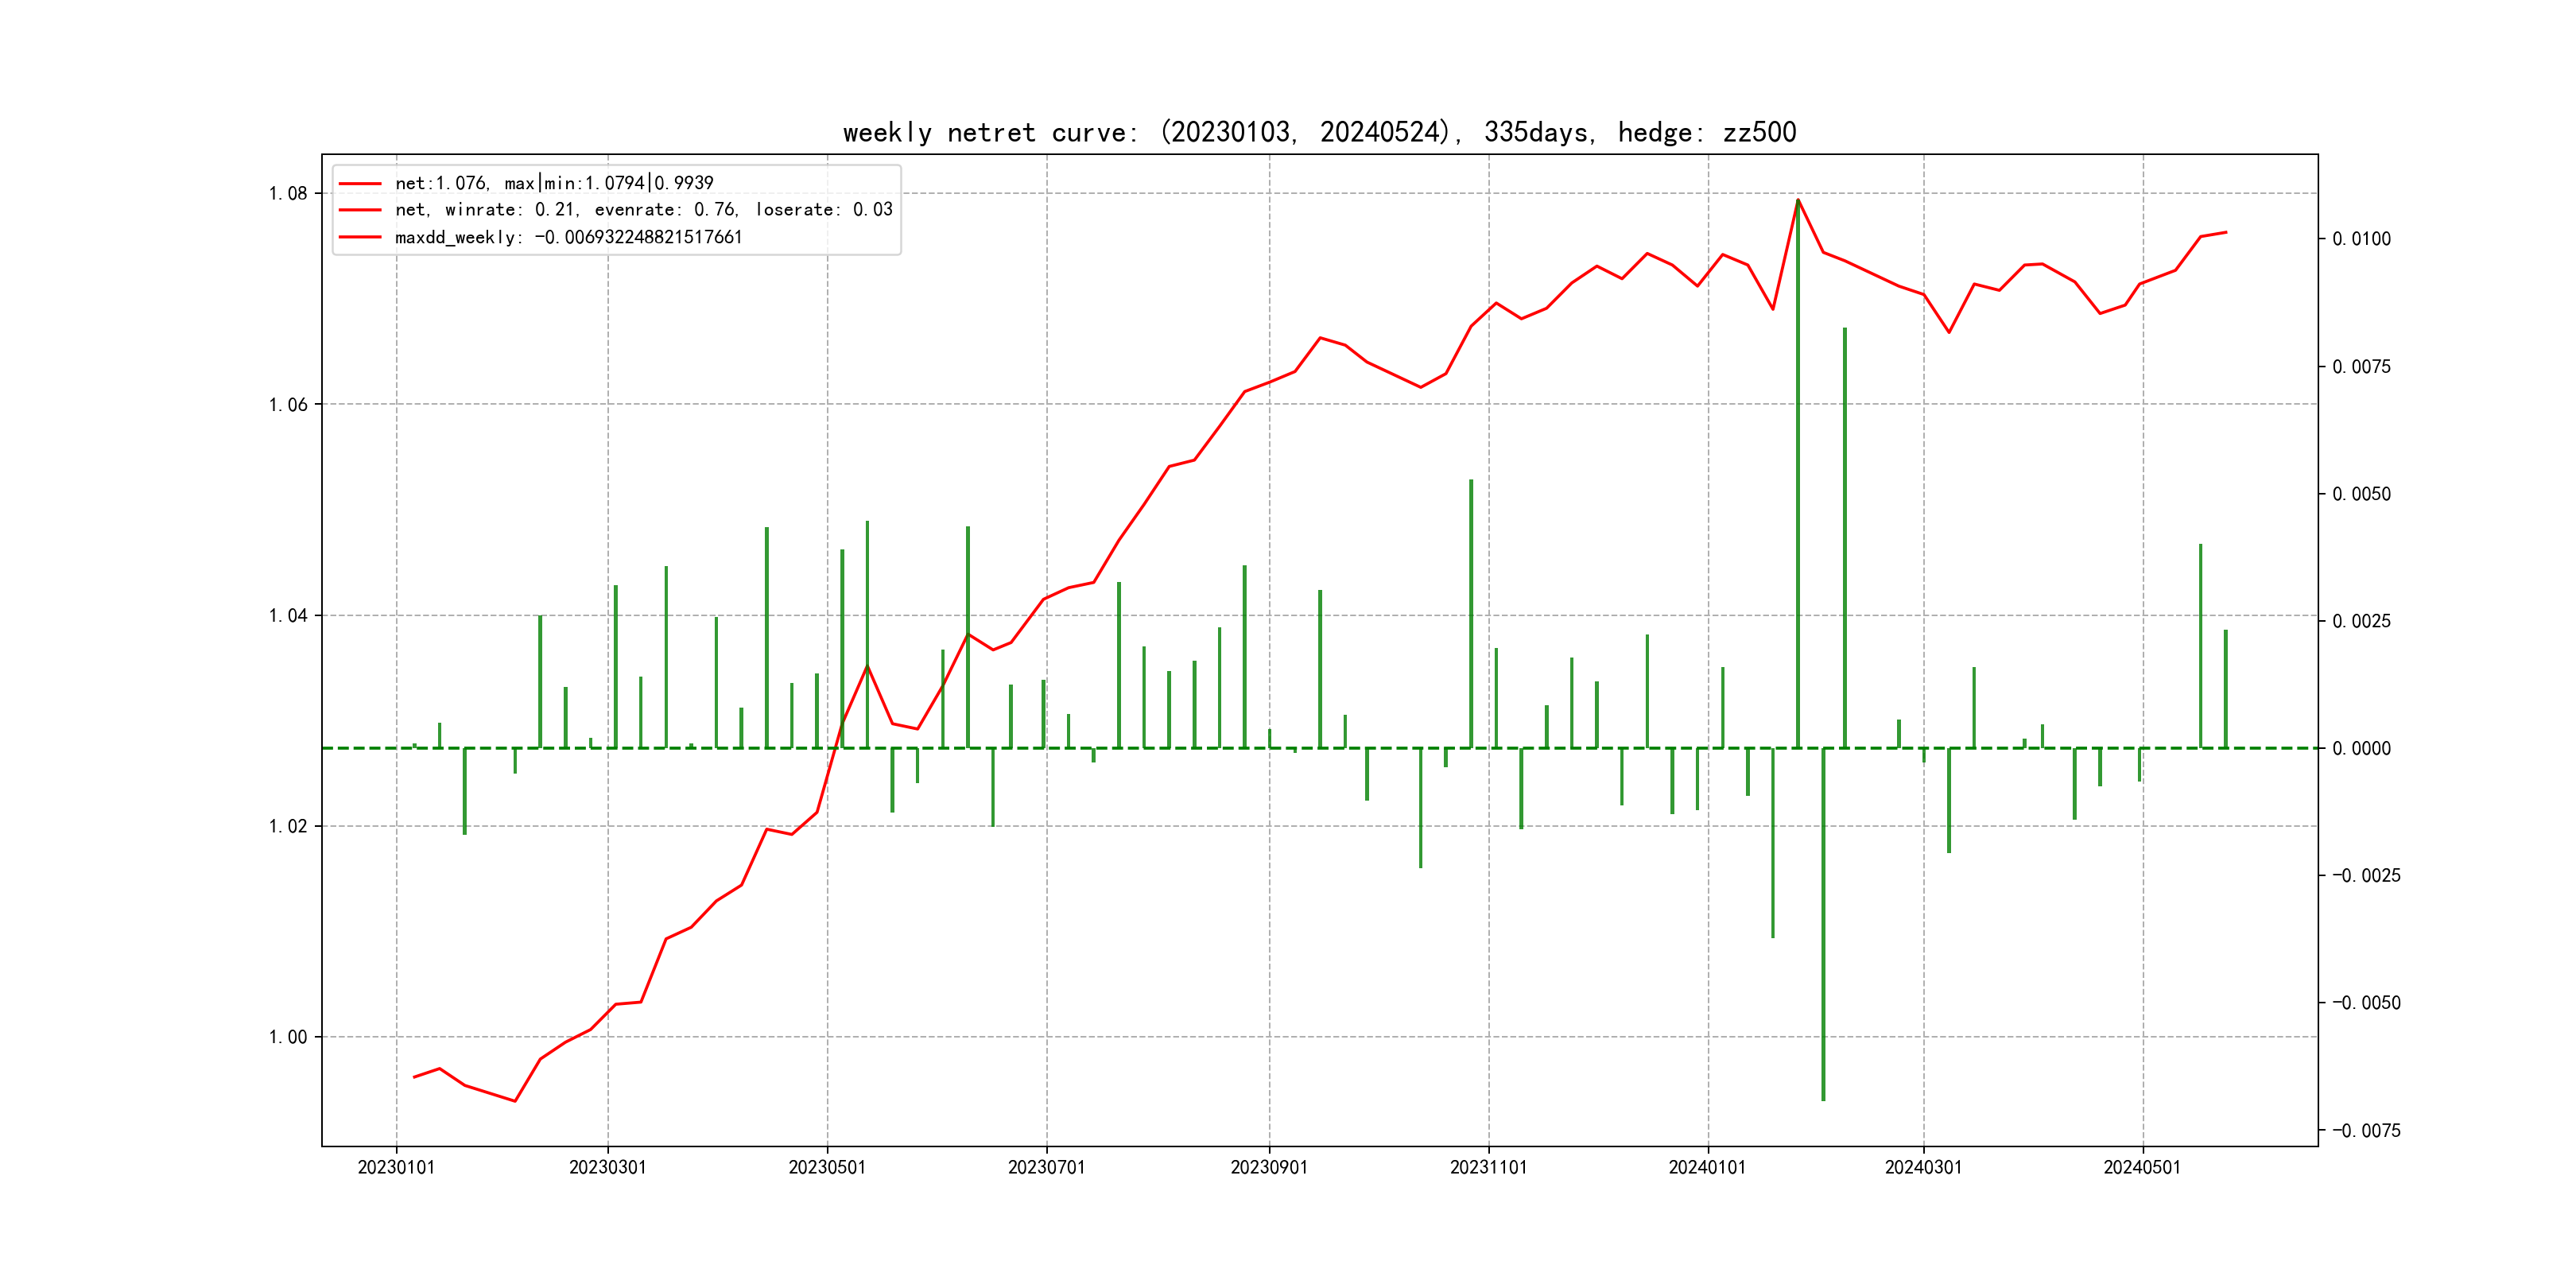Click the 1.04 left axis tick label
This screenshot has height=1288, width=2576.
(x=288, y=616)
